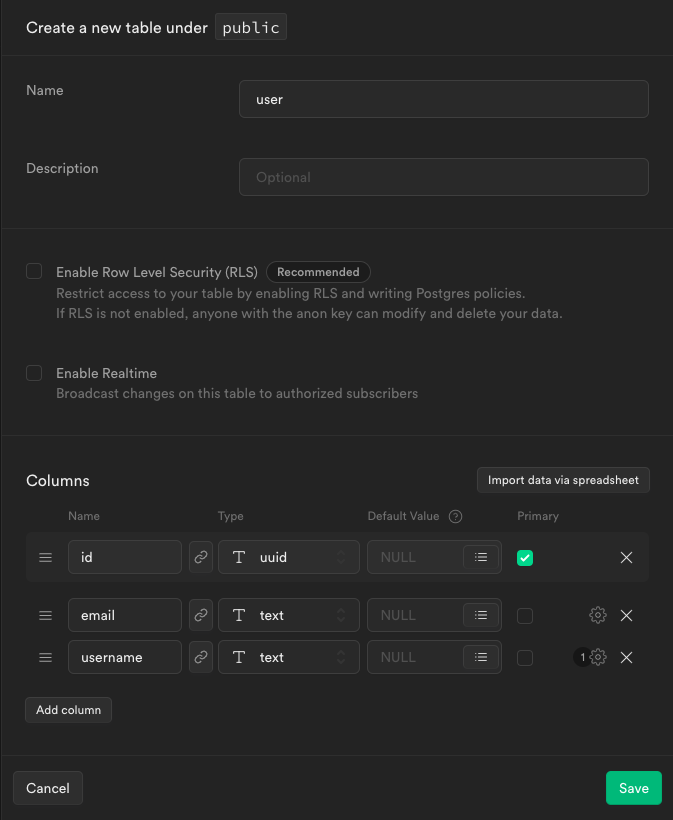
Task: Enable Realtime broadcasting
Action: (33, 372)
